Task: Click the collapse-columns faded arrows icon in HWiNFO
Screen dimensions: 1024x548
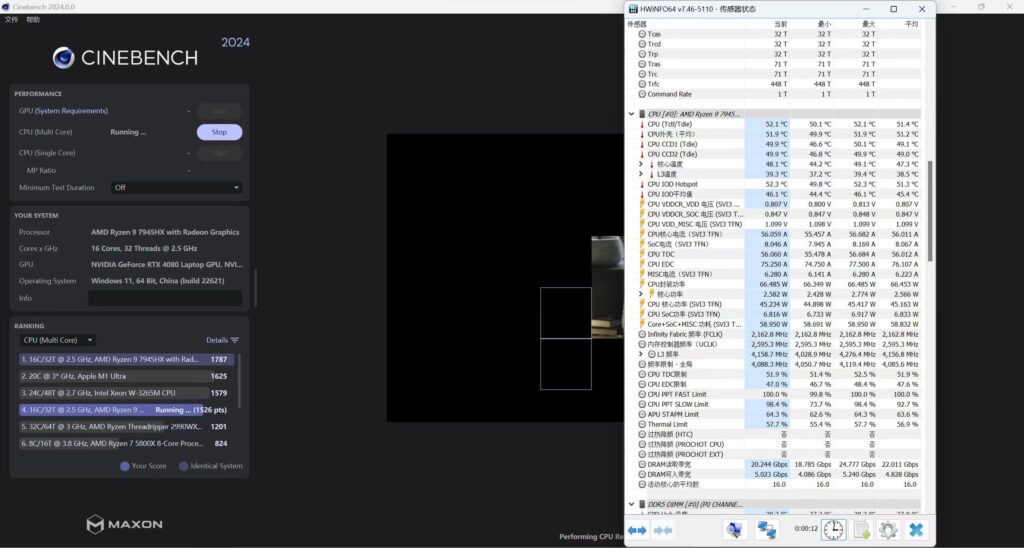Action: 662,530
